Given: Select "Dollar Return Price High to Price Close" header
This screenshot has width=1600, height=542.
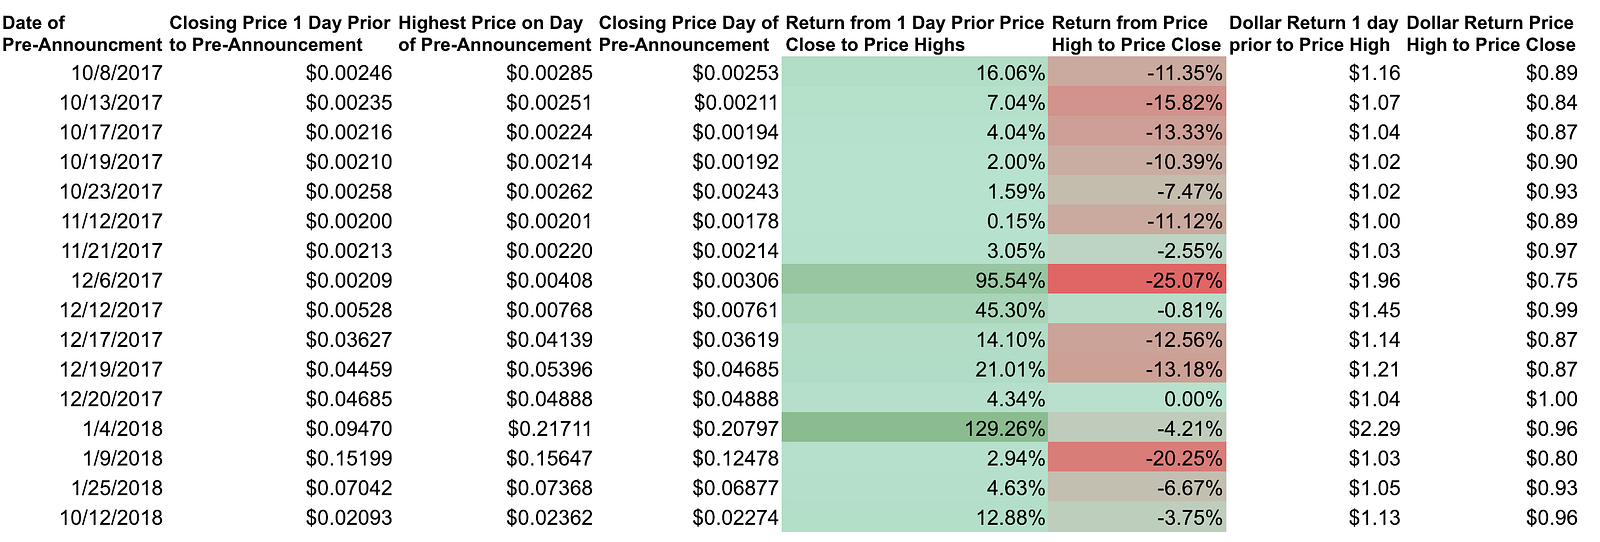Looking at the screenshot, I should pos(1490,34).
